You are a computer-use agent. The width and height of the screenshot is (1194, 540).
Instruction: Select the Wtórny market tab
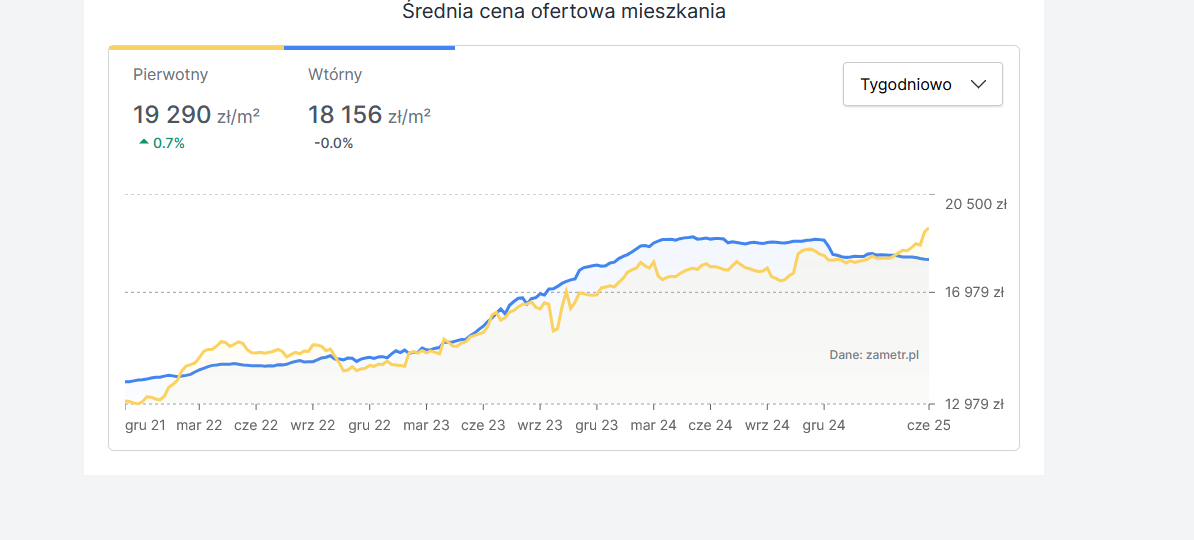(x=335, y=75)
